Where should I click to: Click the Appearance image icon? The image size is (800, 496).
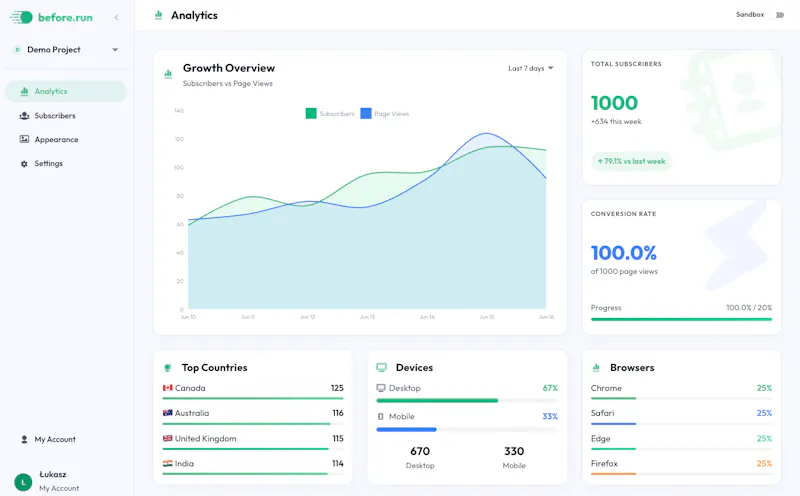tap(24, 139)
